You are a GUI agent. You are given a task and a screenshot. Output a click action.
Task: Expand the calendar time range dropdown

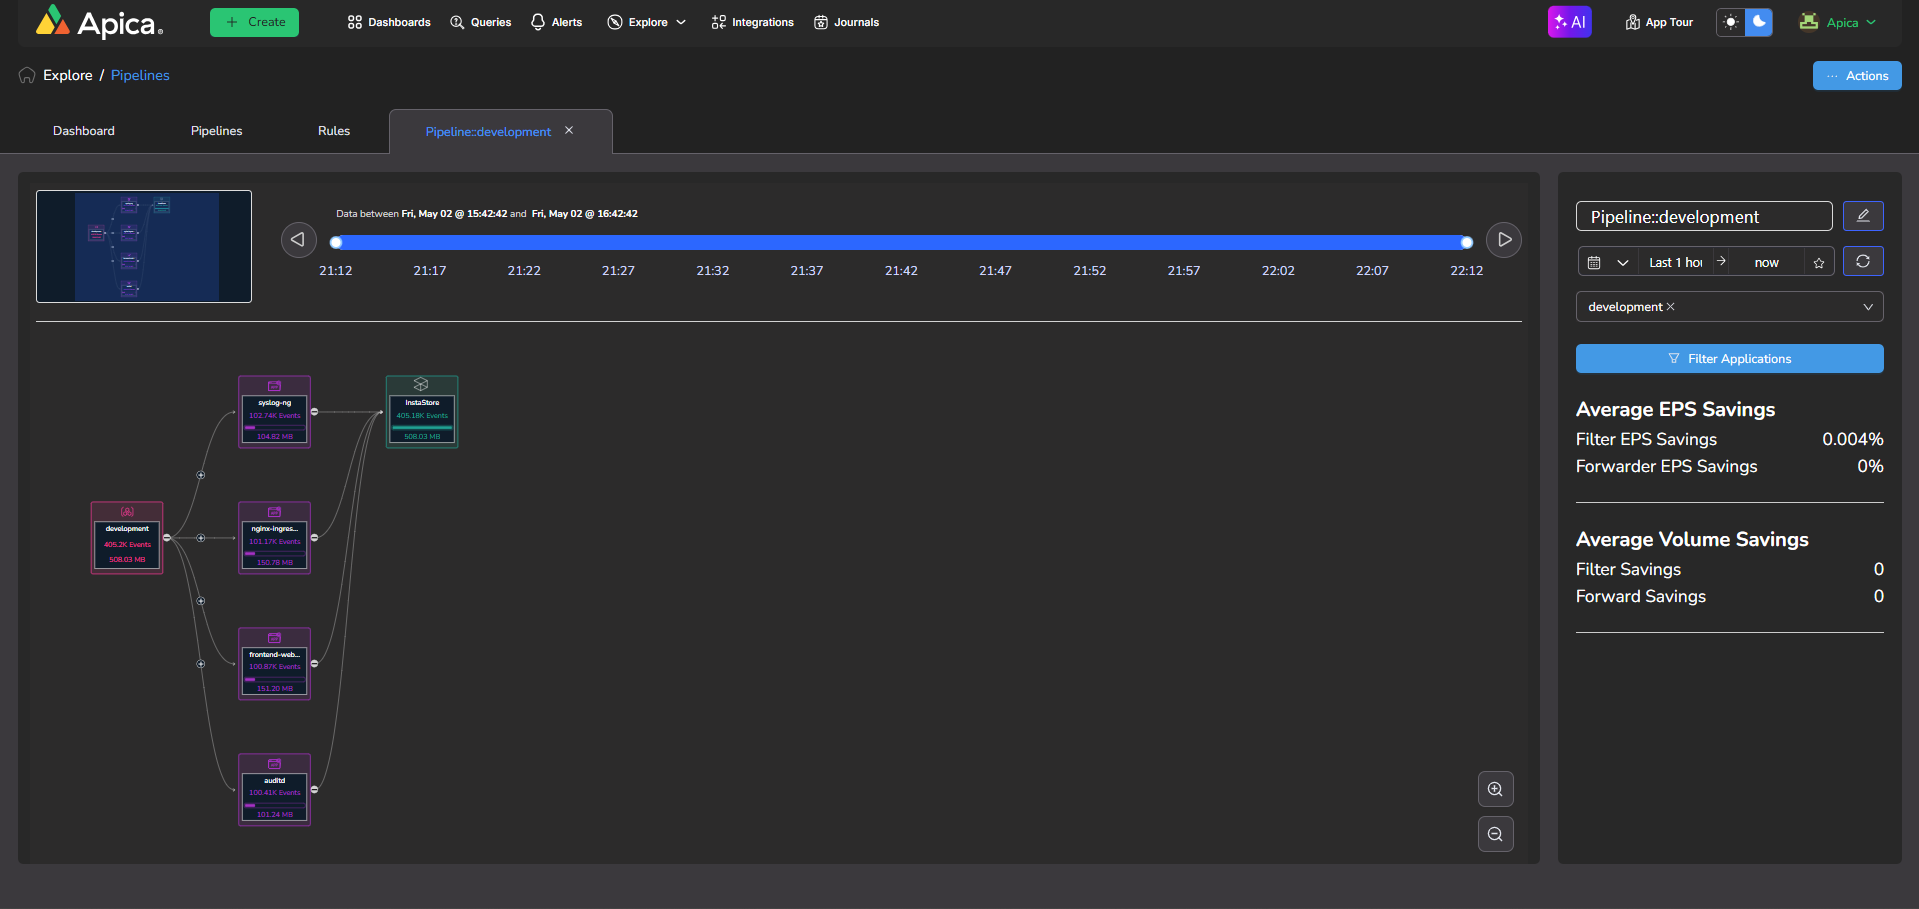(x=1607, y=262)
